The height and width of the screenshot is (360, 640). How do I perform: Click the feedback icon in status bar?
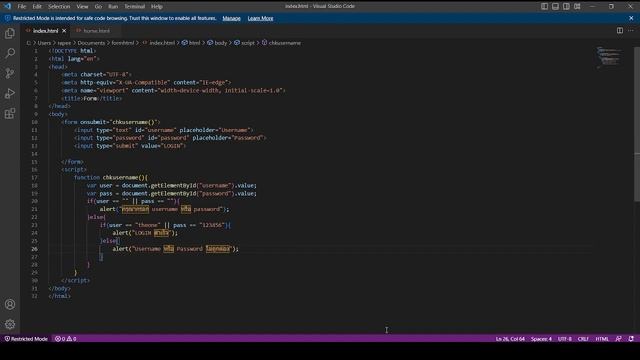[619, 339]
